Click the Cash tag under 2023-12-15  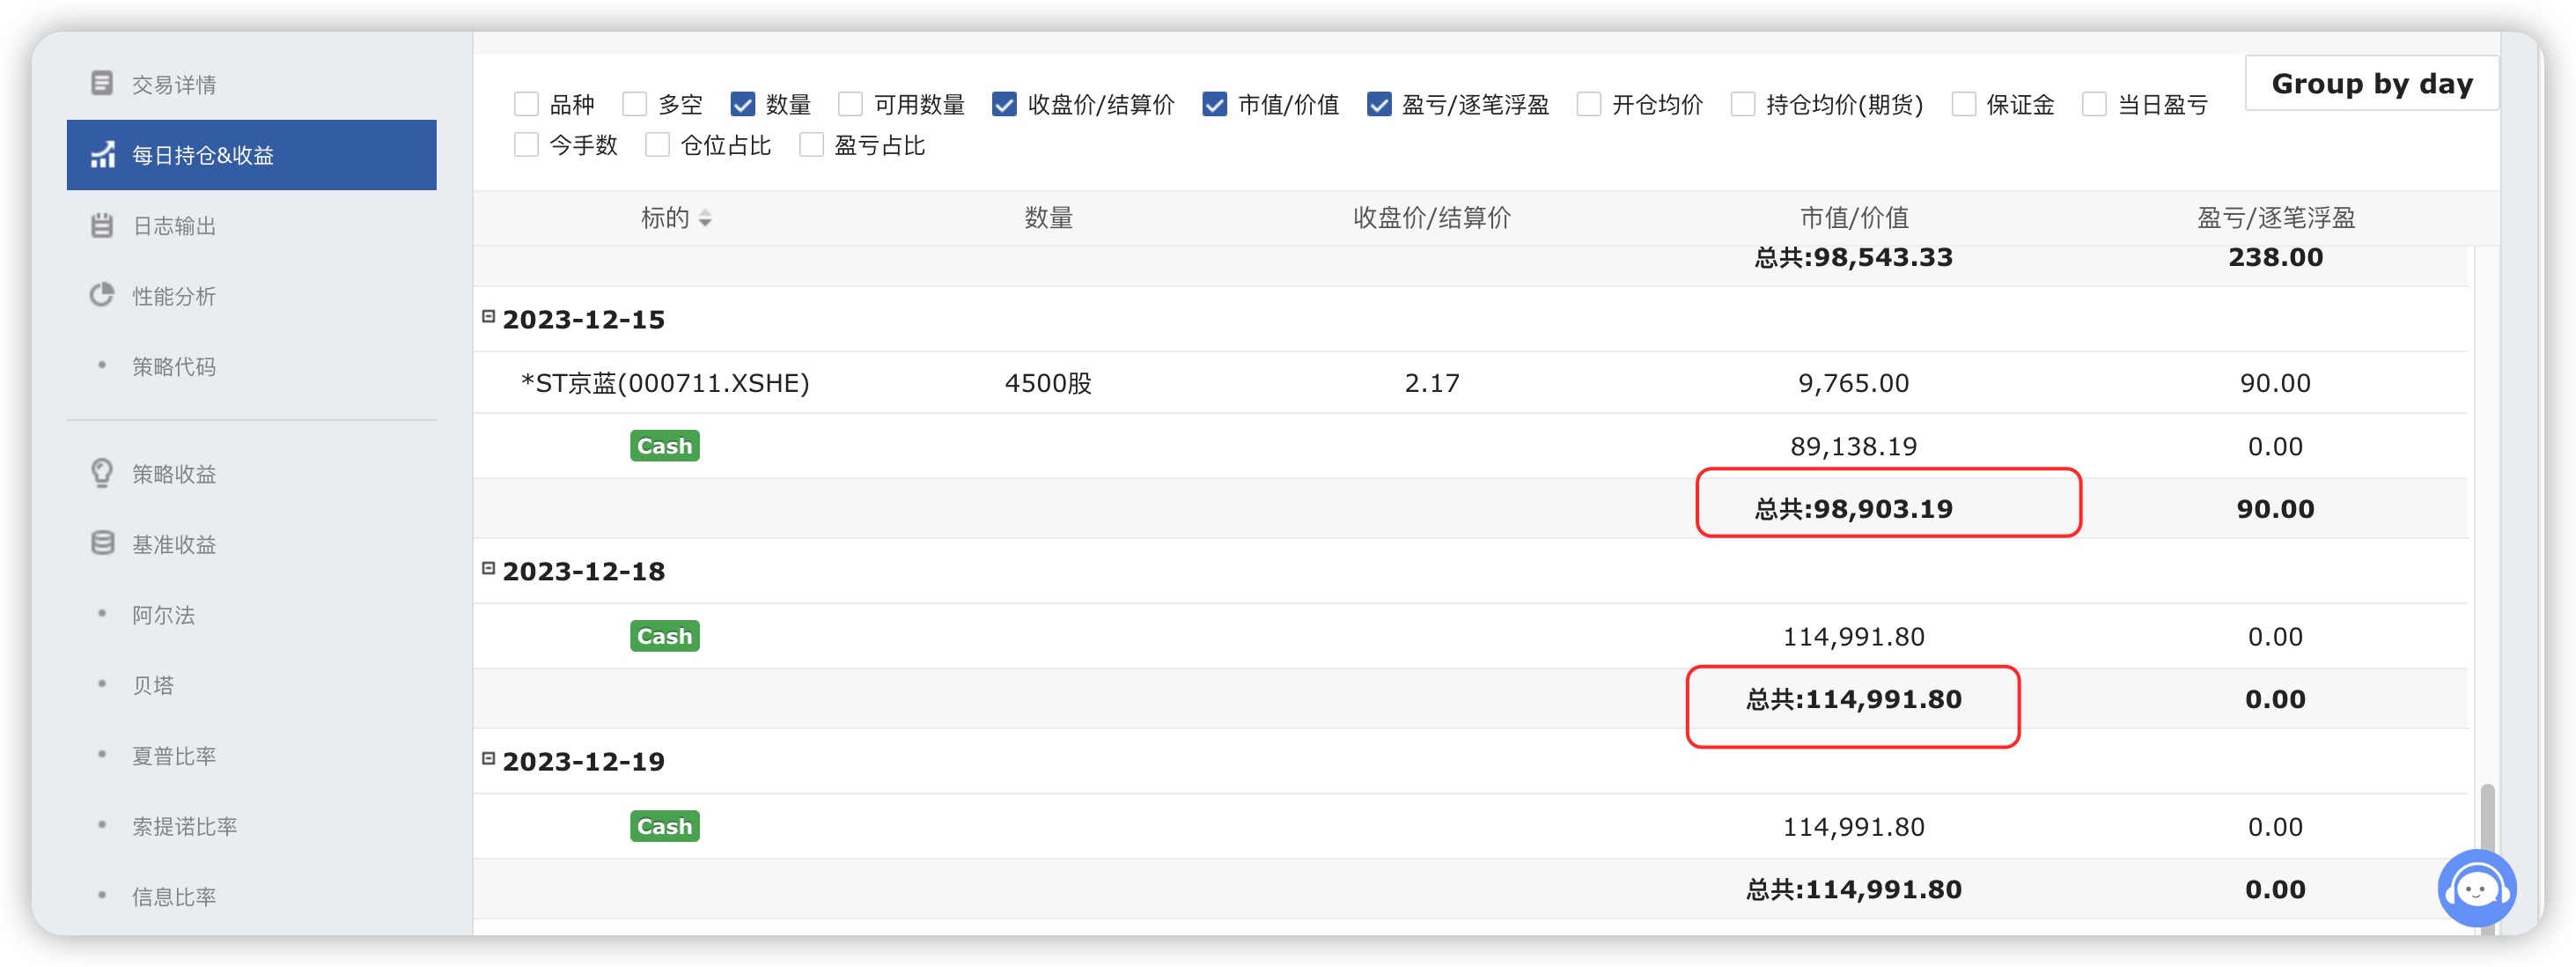pyautogui.click(x=665, y=446)
